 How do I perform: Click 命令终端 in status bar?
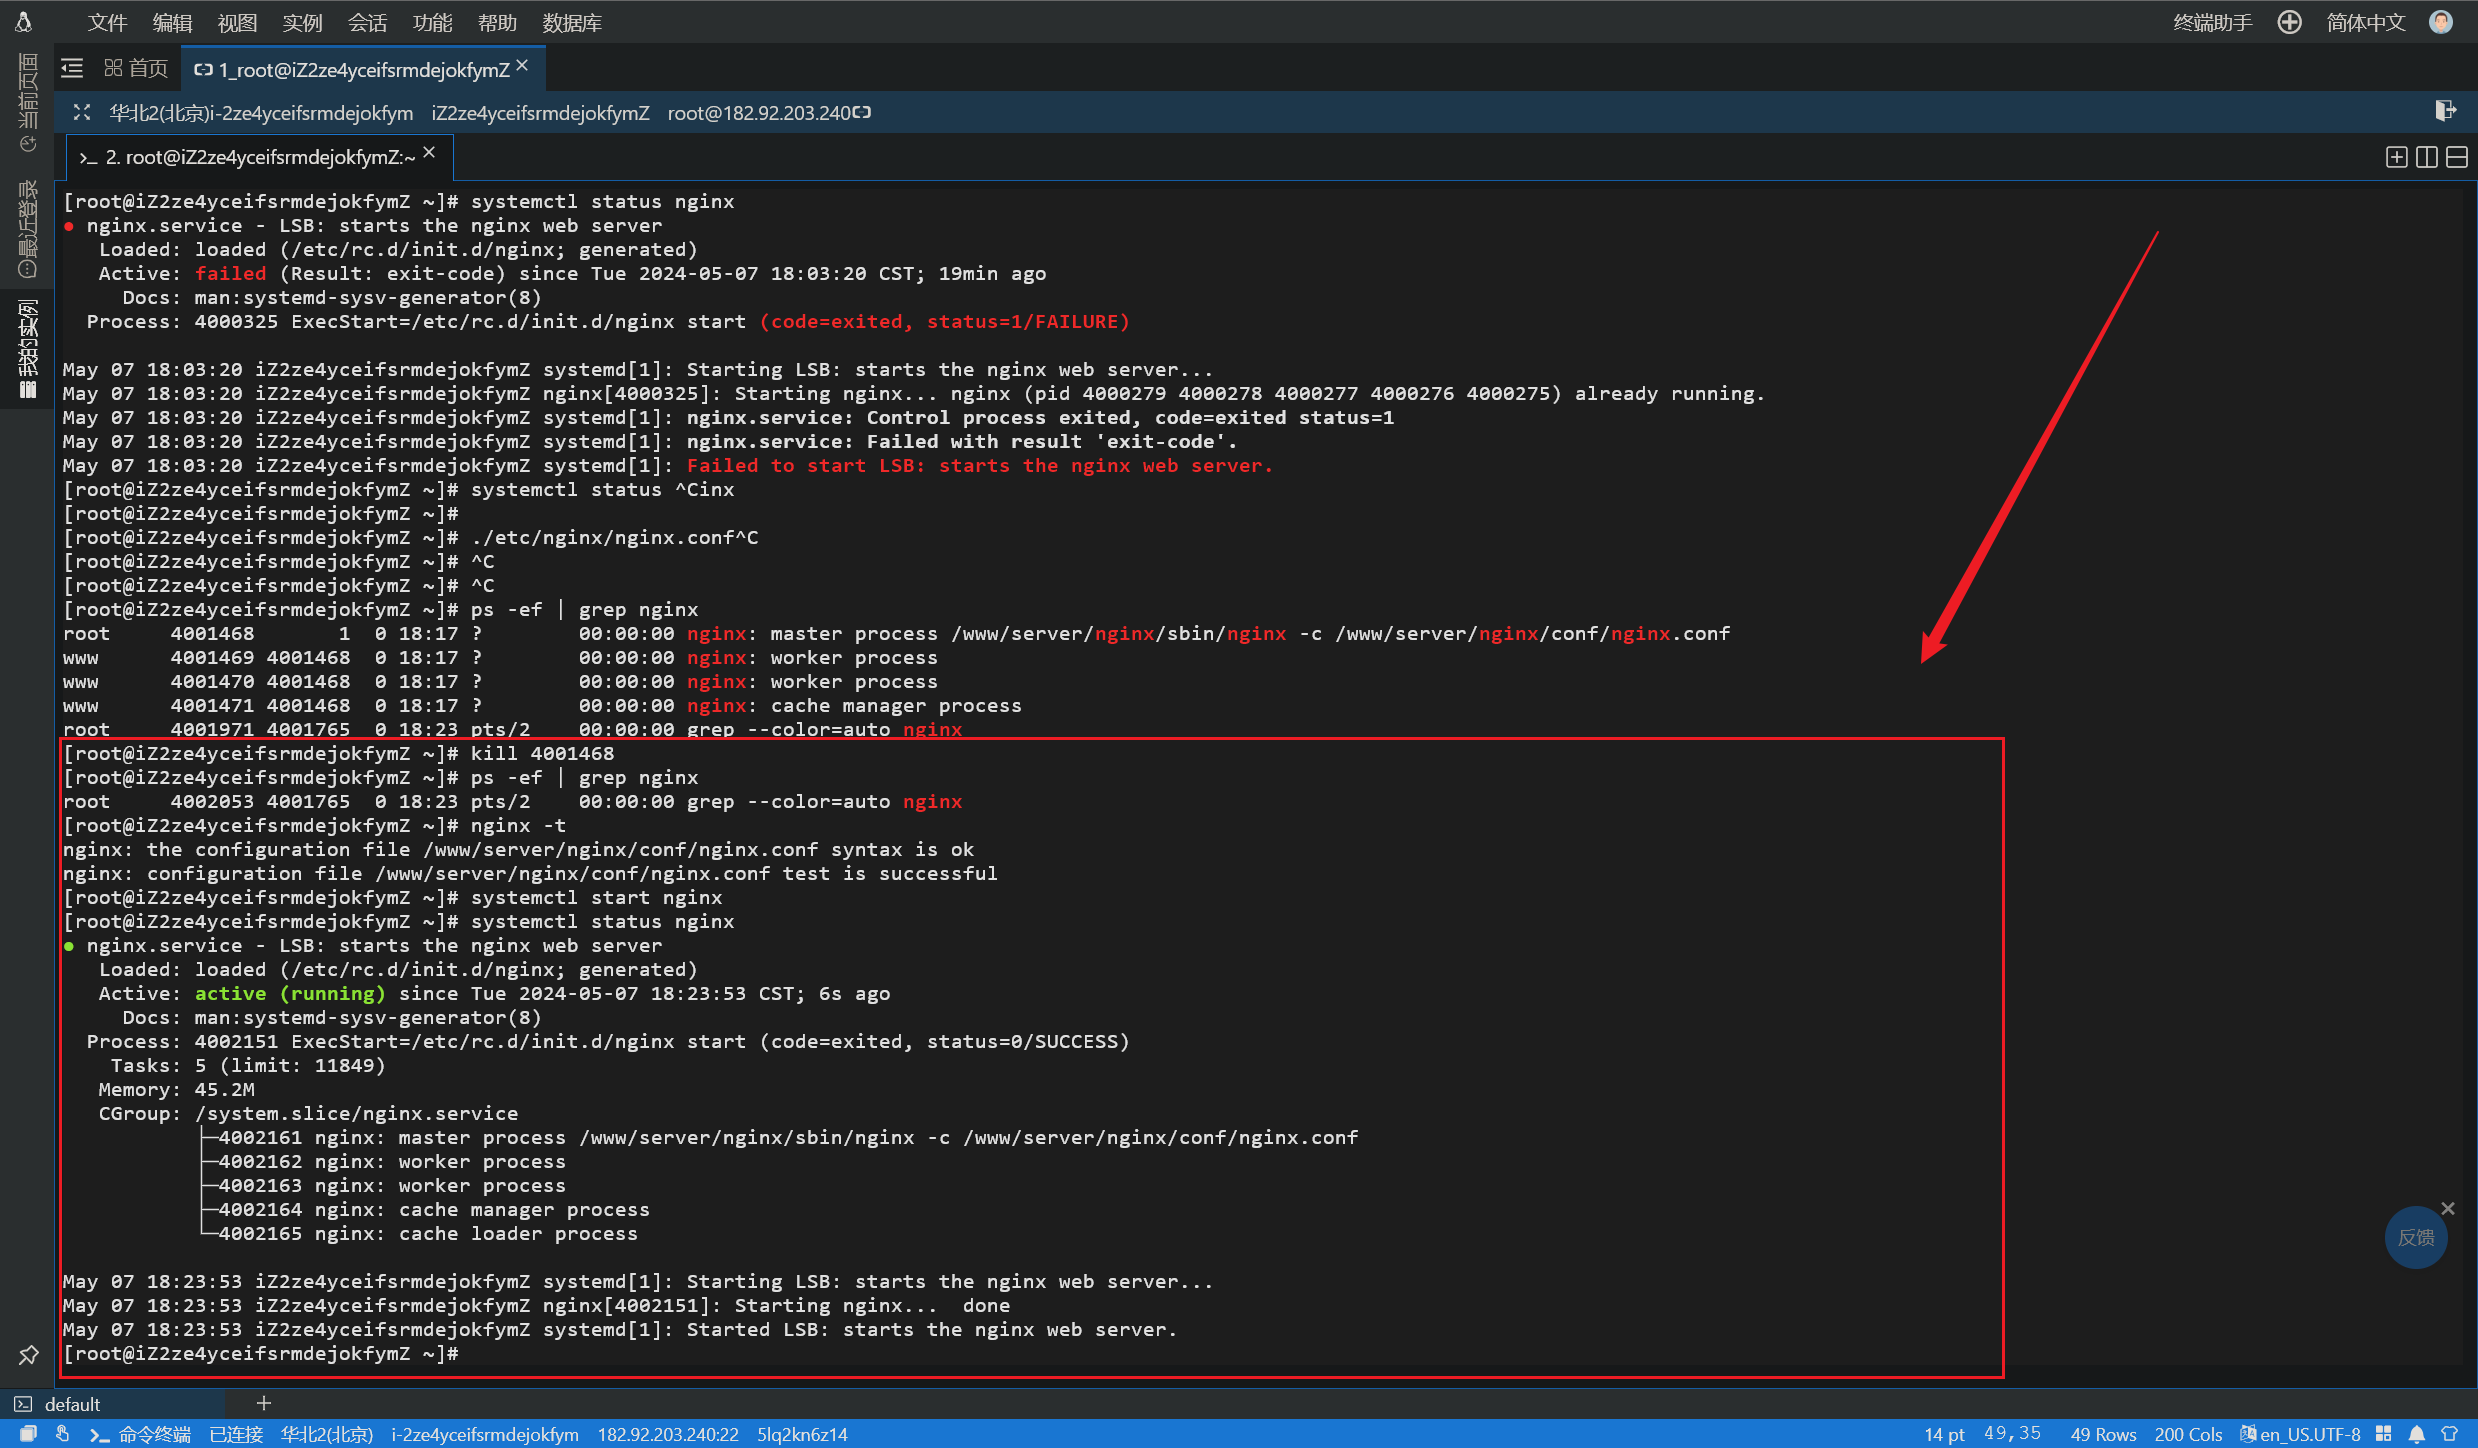tap(140, 1434)
